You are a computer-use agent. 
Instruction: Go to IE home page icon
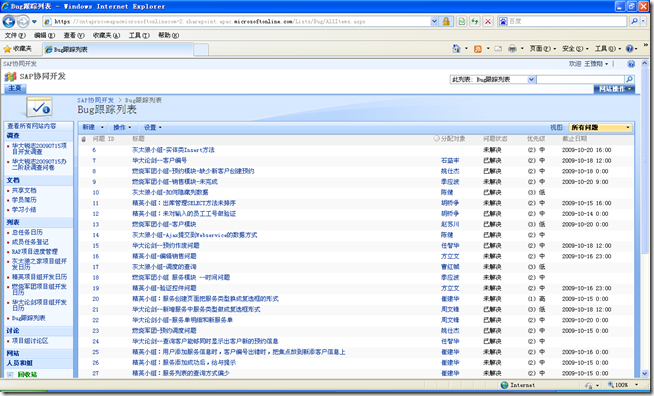pos(456,49)
